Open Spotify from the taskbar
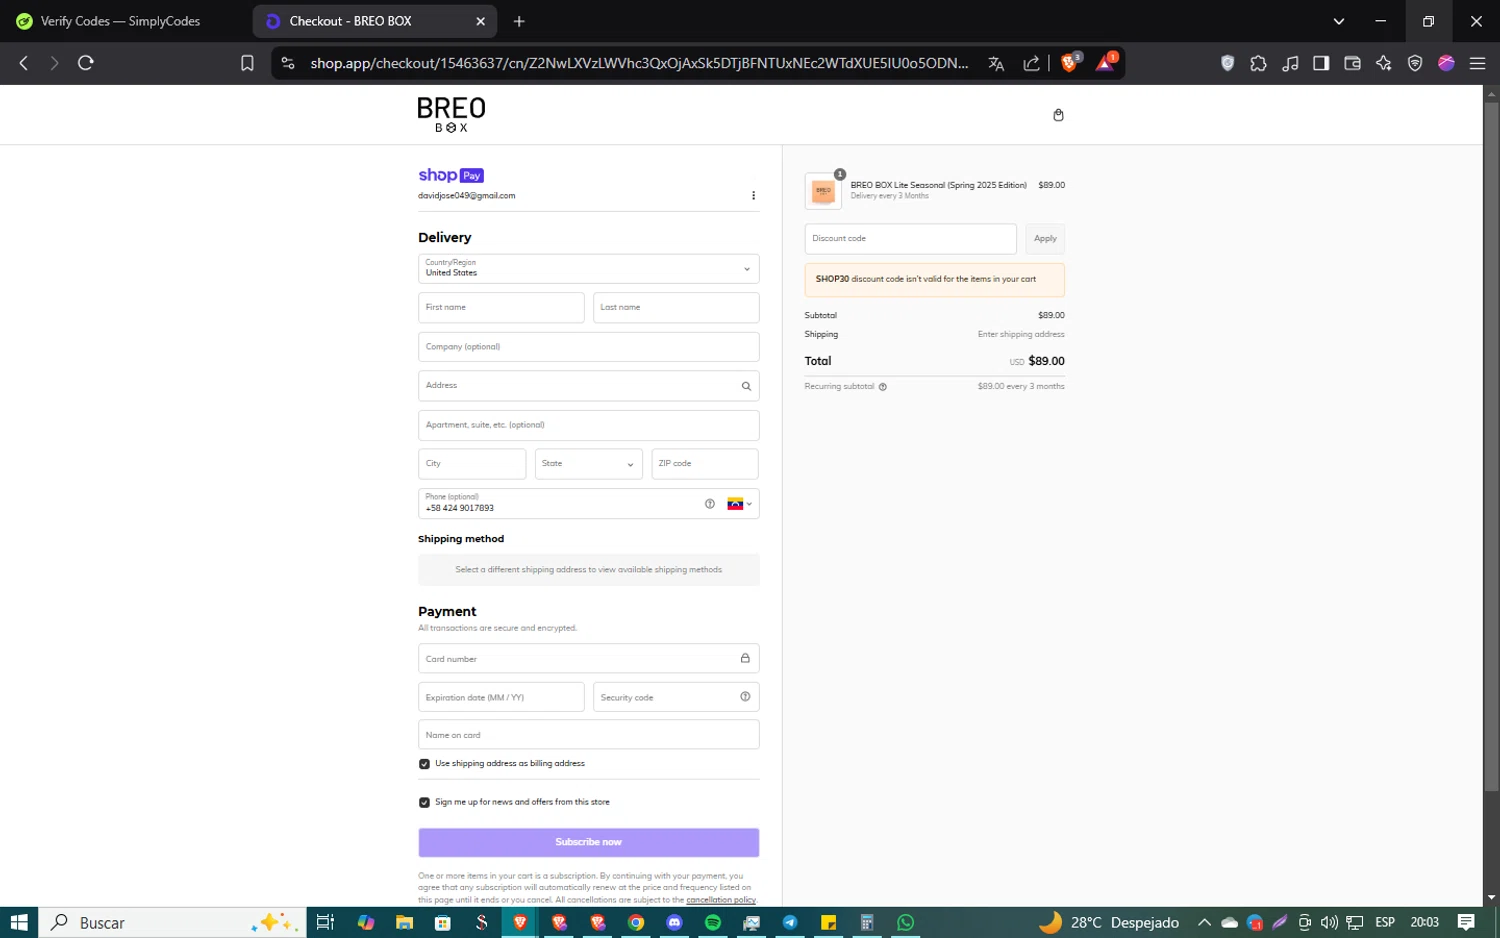 pos(713,923)
